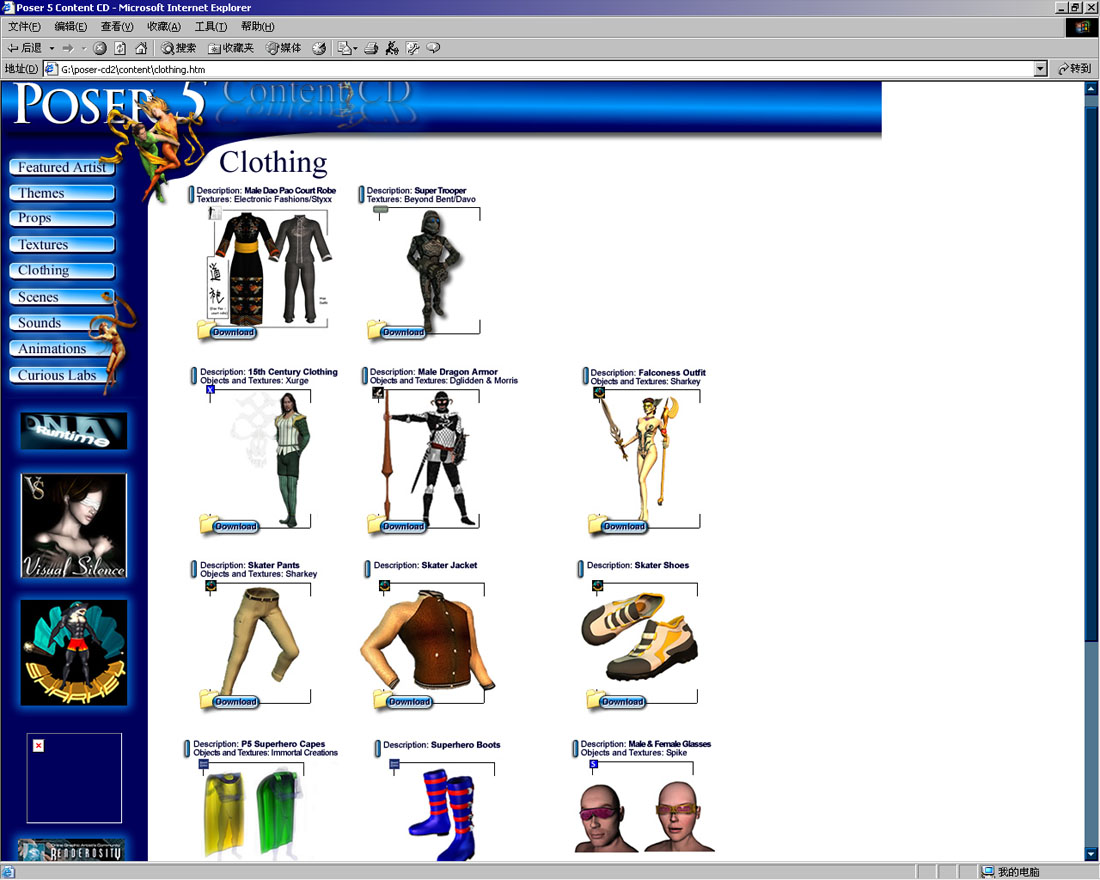Download the Super Trooper item
Viewport: 1100px width, 880px height.
click(397, 331)
